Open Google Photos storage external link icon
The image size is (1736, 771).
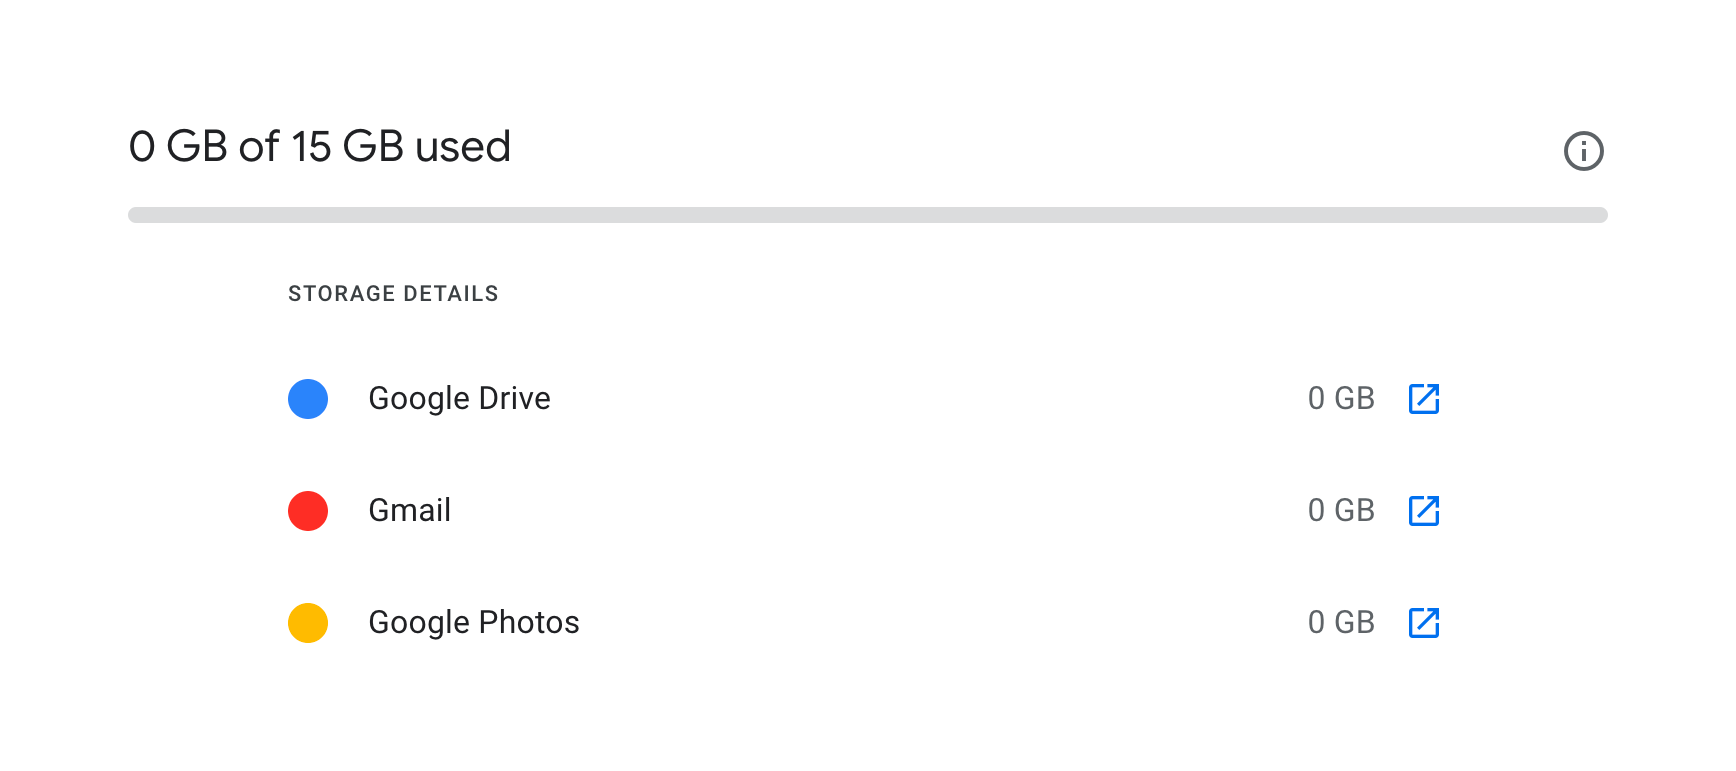tap(1423, 623)
